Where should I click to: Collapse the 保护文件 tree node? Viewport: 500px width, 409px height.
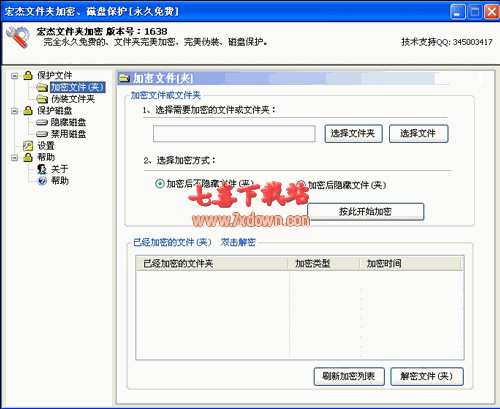pos(14,76)
